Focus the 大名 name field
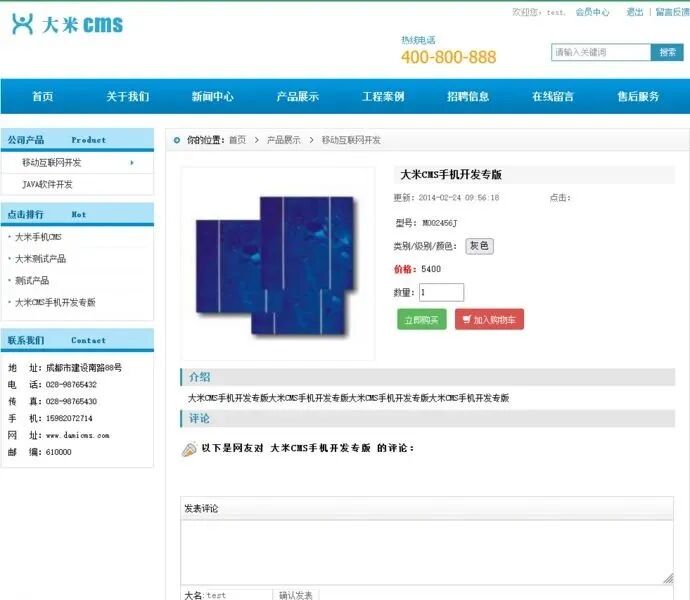This screenshot has height=600, width=690. (x=239, y=595)
